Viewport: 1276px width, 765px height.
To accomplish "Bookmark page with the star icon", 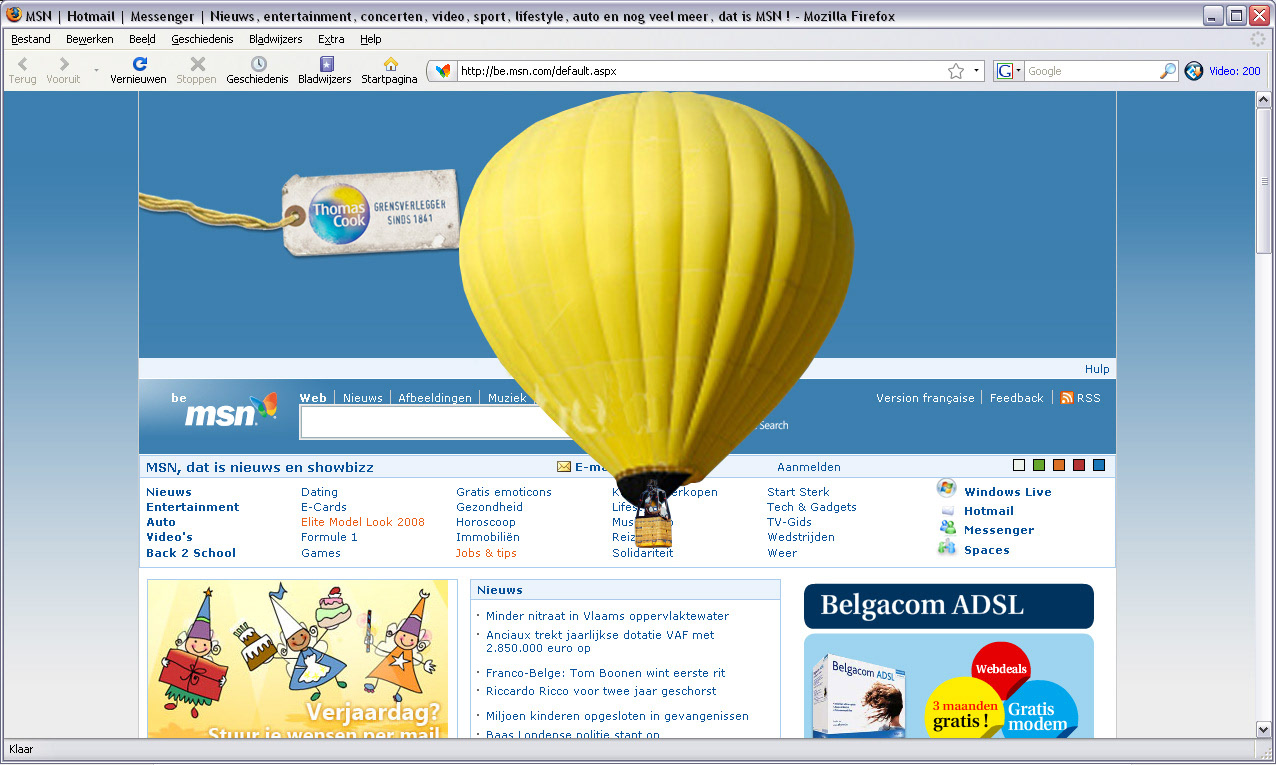I will [956, 71].
